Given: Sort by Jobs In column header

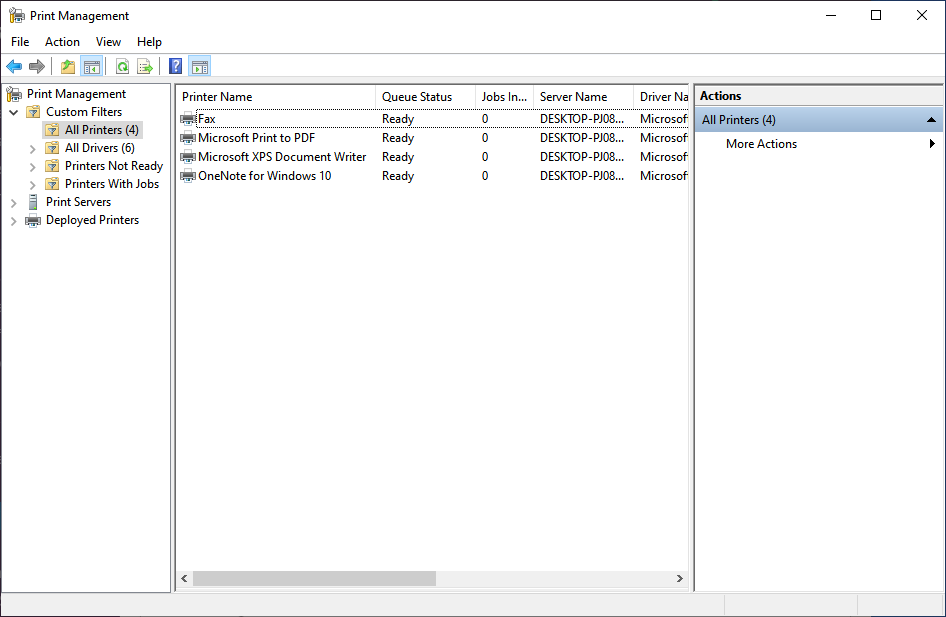Looking at the screenshot, I should click(x=504, y=97).
